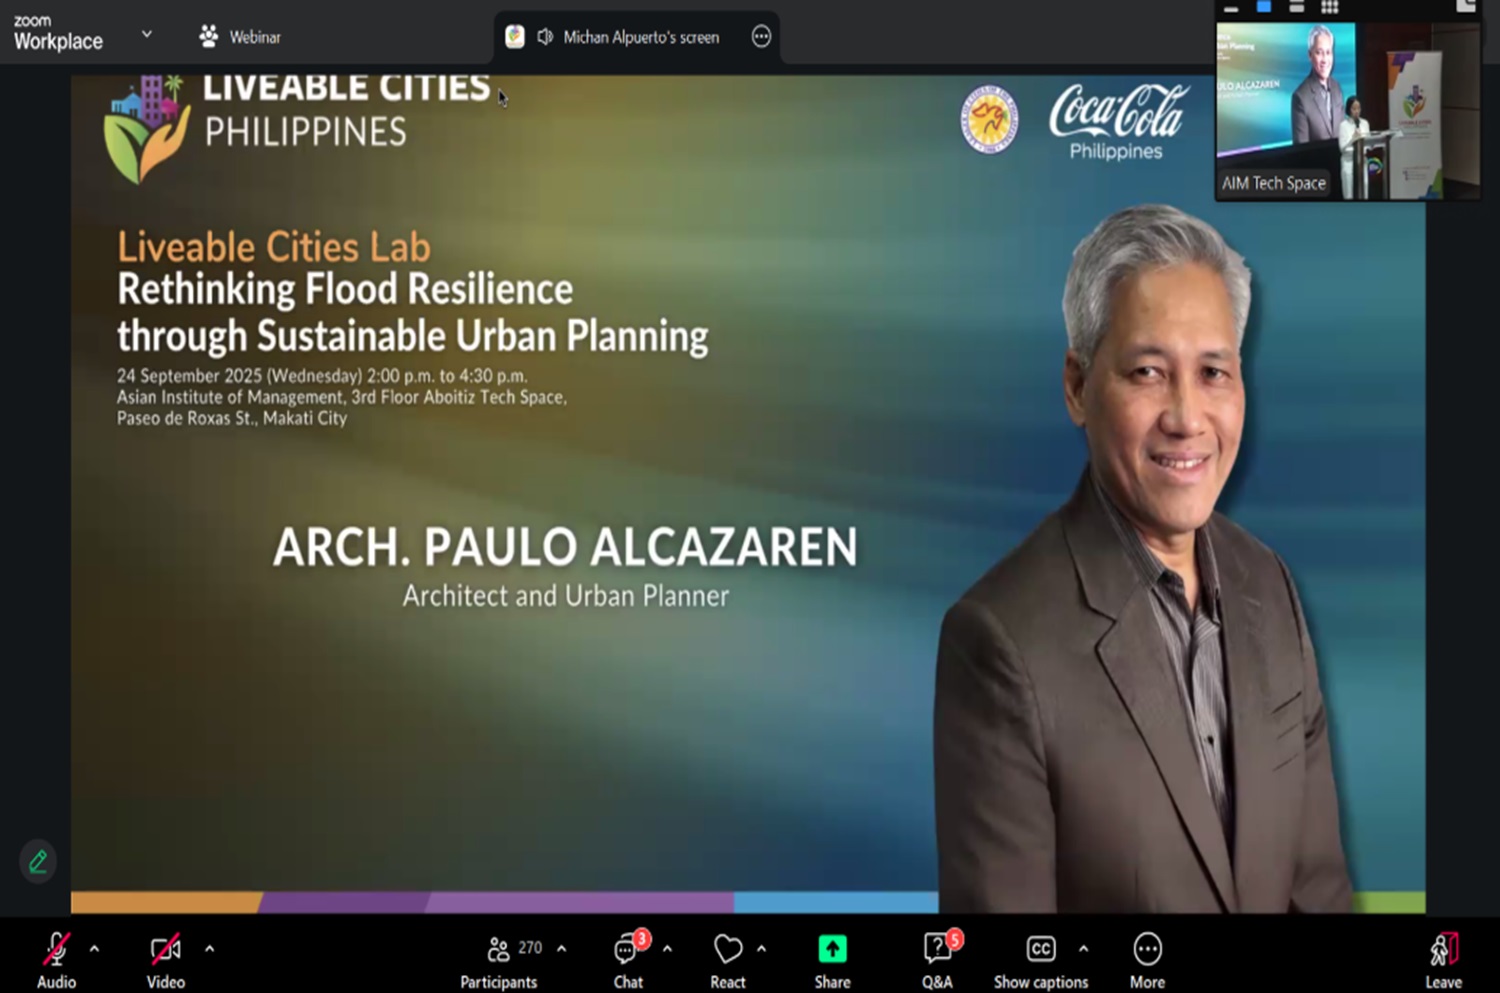Switch to grid gallery view icon
The height and width of the screenshot is (993, 1500).
tap(1329, 7)
